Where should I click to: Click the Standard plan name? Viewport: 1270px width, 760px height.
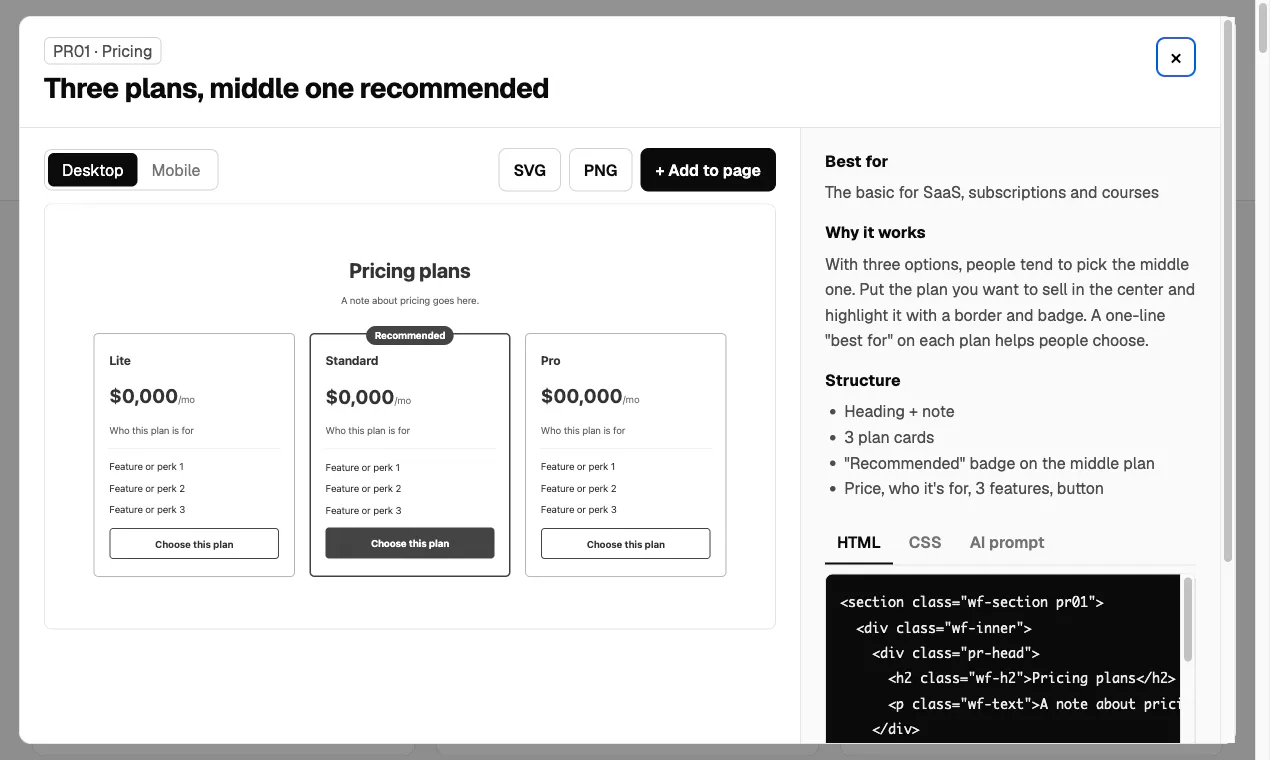coord(352,360)
